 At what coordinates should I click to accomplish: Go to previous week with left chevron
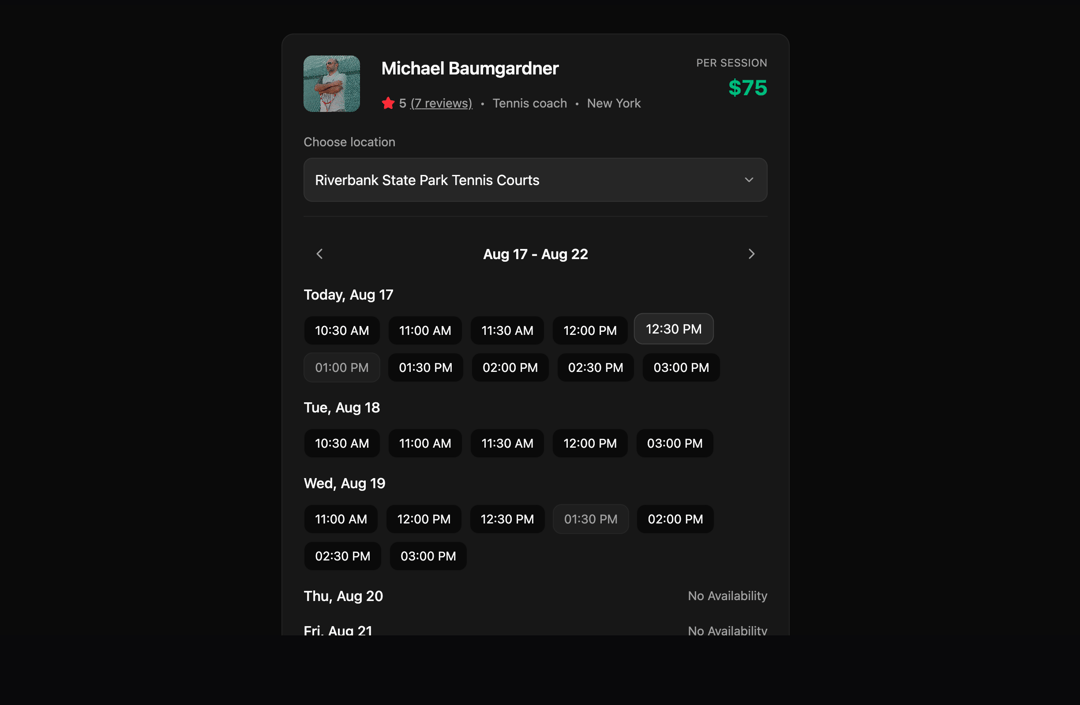pyautogui.click(x=320, y=254)
